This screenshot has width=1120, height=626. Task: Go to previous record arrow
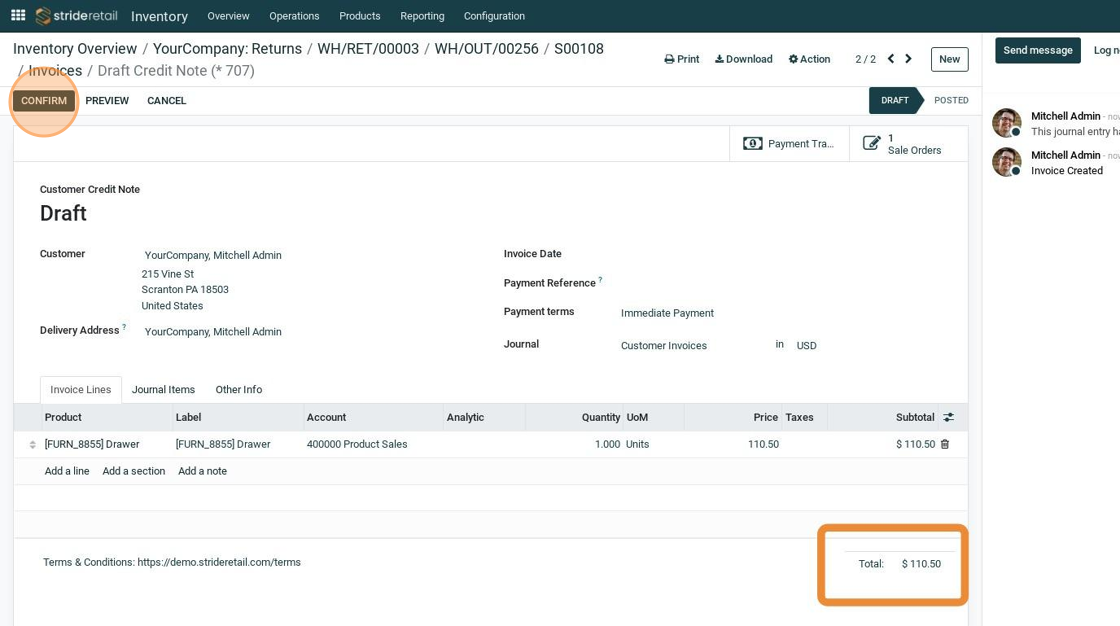(891, 59)
